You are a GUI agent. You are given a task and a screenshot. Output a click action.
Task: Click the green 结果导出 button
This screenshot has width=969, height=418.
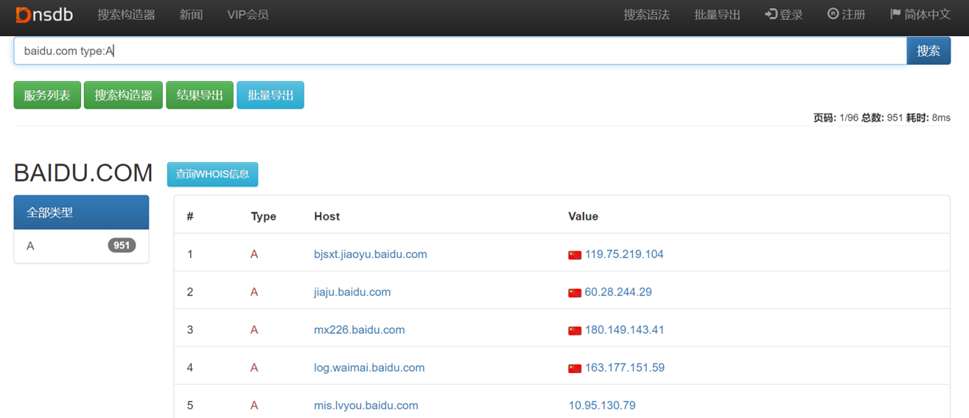pyautogui.click(x=200, y=95)
